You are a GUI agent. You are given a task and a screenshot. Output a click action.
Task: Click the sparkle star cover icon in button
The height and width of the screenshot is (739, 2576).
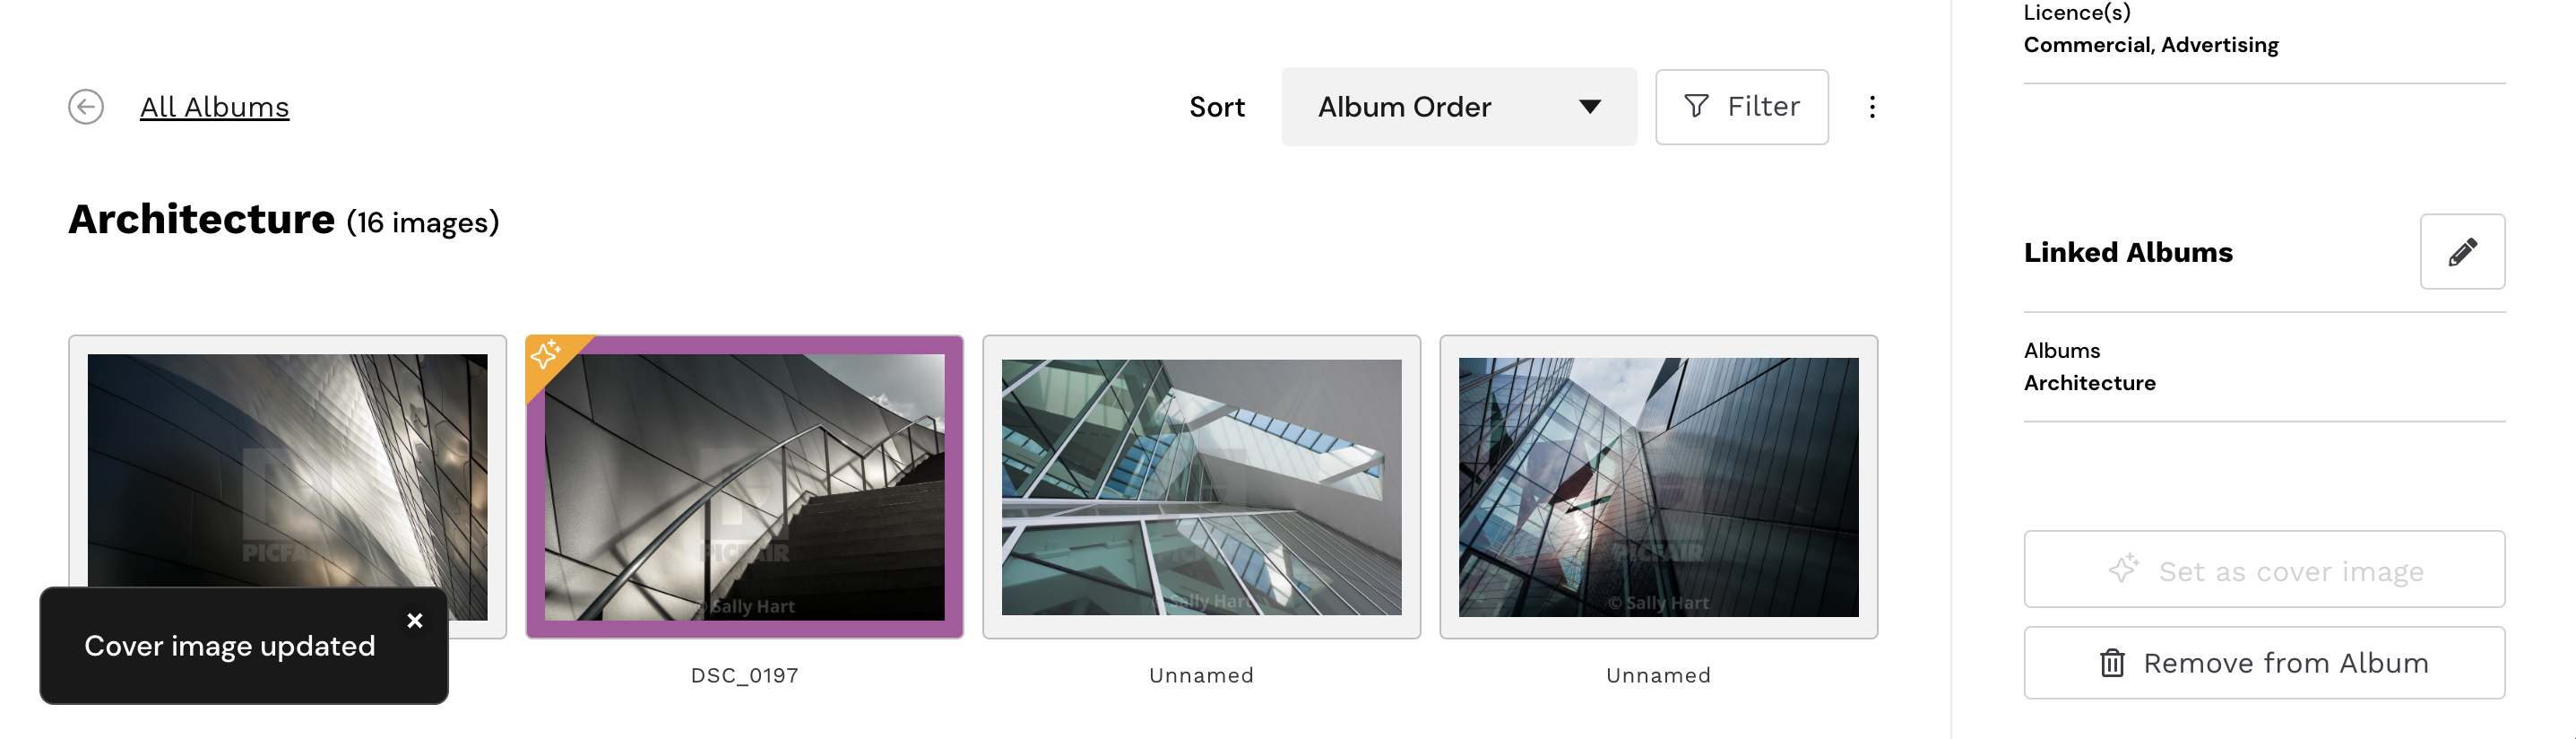2123,569
